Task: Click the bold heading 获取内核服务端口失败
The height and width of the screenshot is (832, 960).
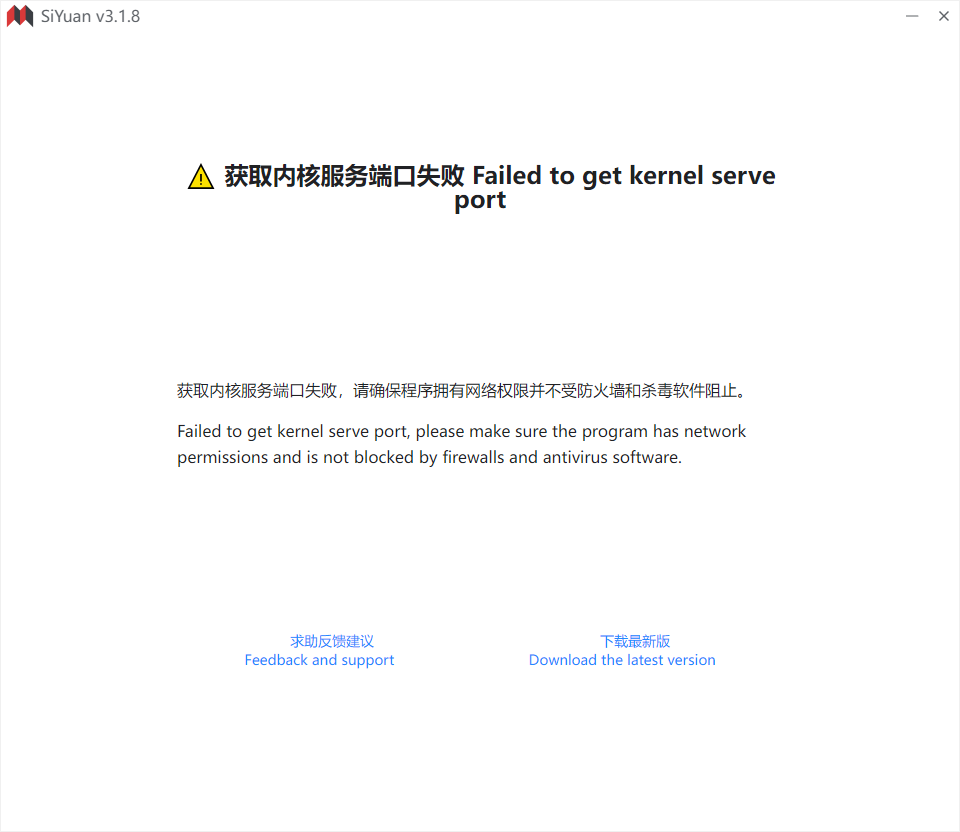Action: [345, 176]
